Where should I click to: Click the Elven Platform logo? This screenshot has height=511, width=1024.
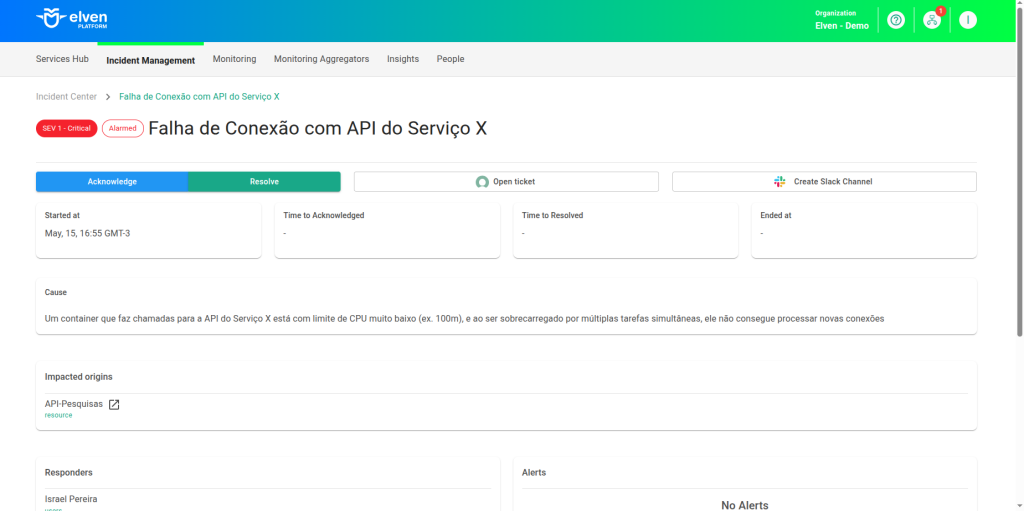coord(71,19)
